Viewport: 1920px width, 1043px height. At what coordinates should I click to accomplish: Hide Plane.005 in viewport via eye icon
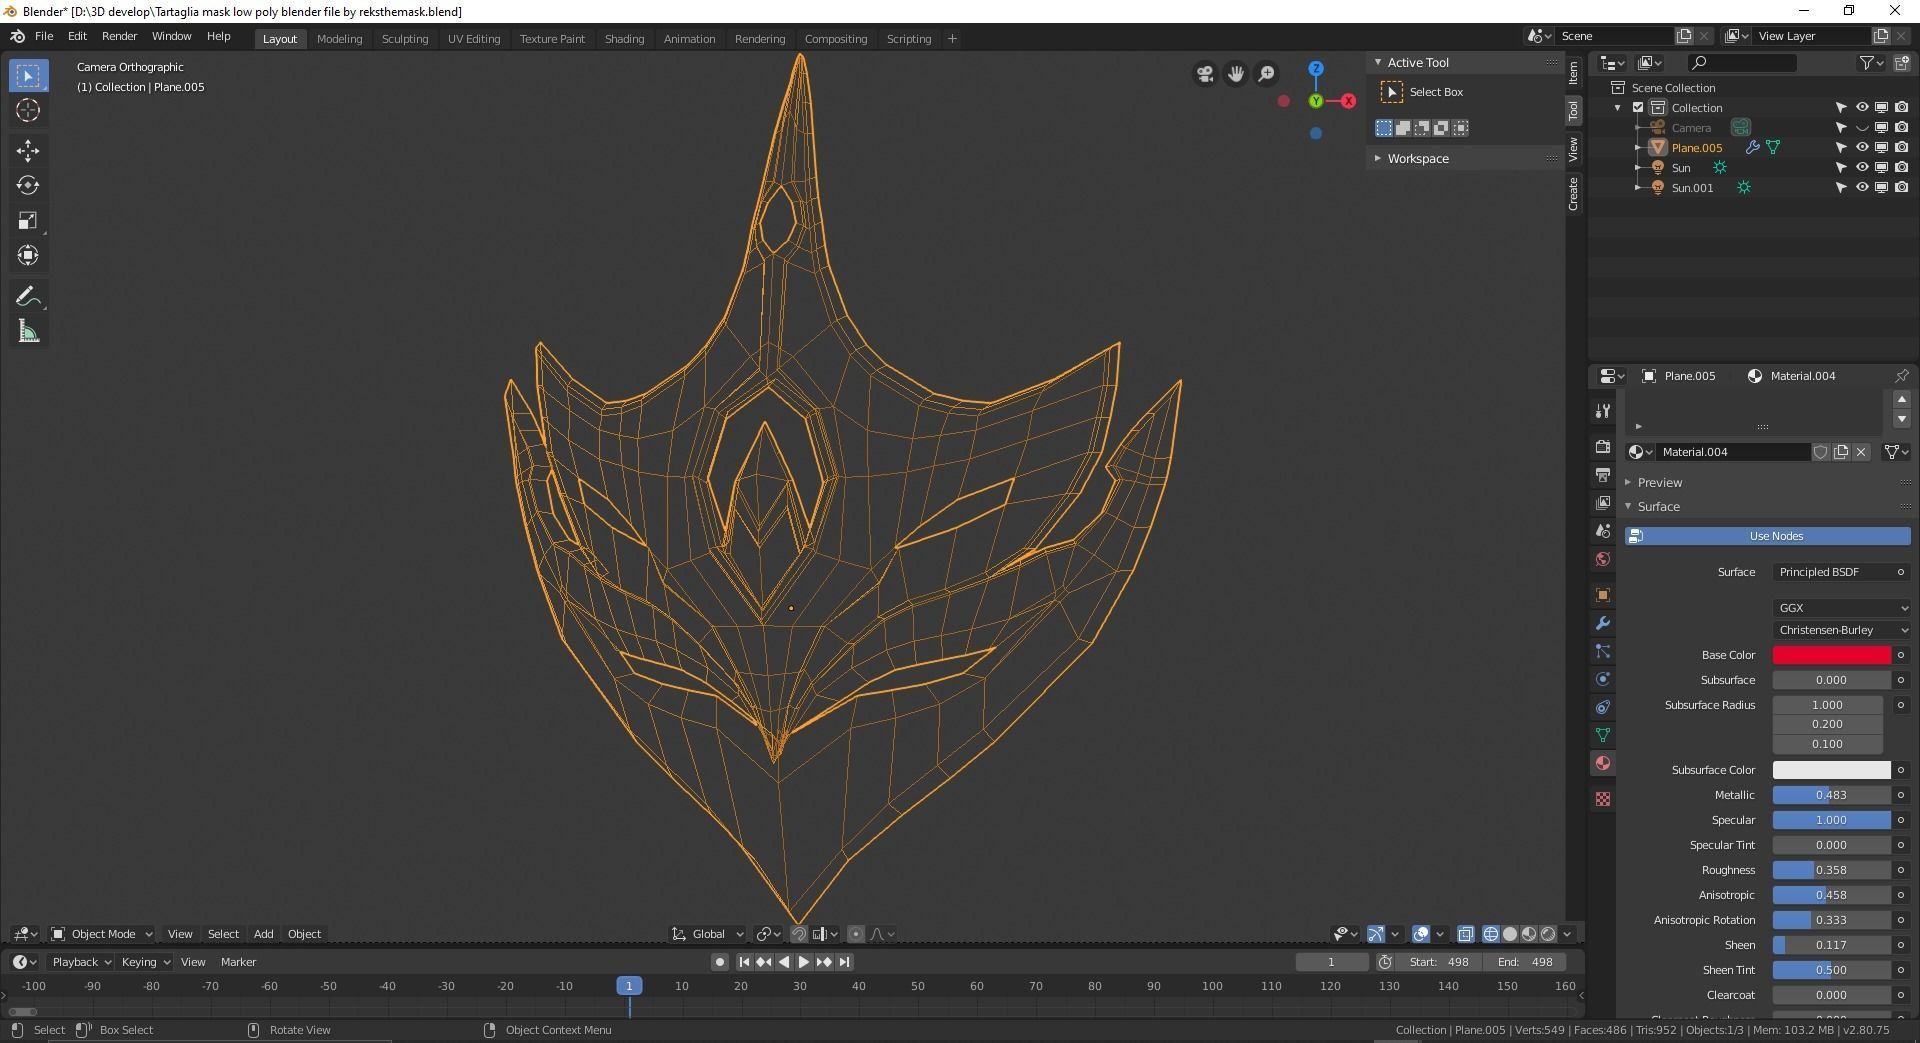pos(1862,148)
